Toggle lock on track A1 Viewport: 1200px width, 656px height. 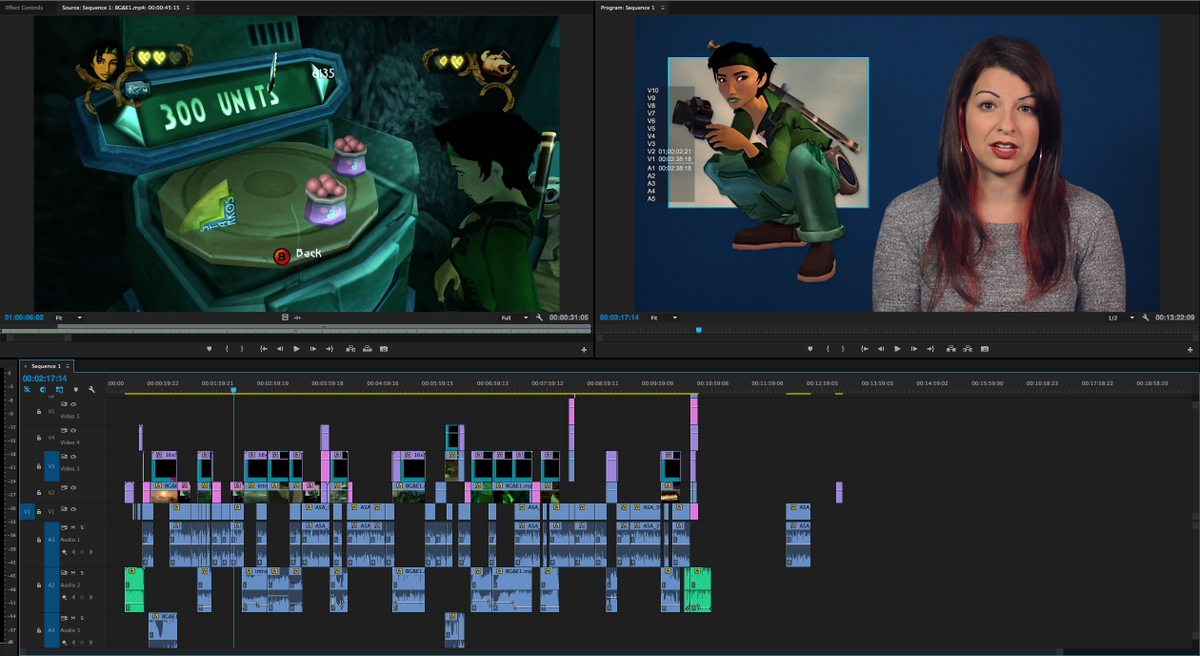38,539
